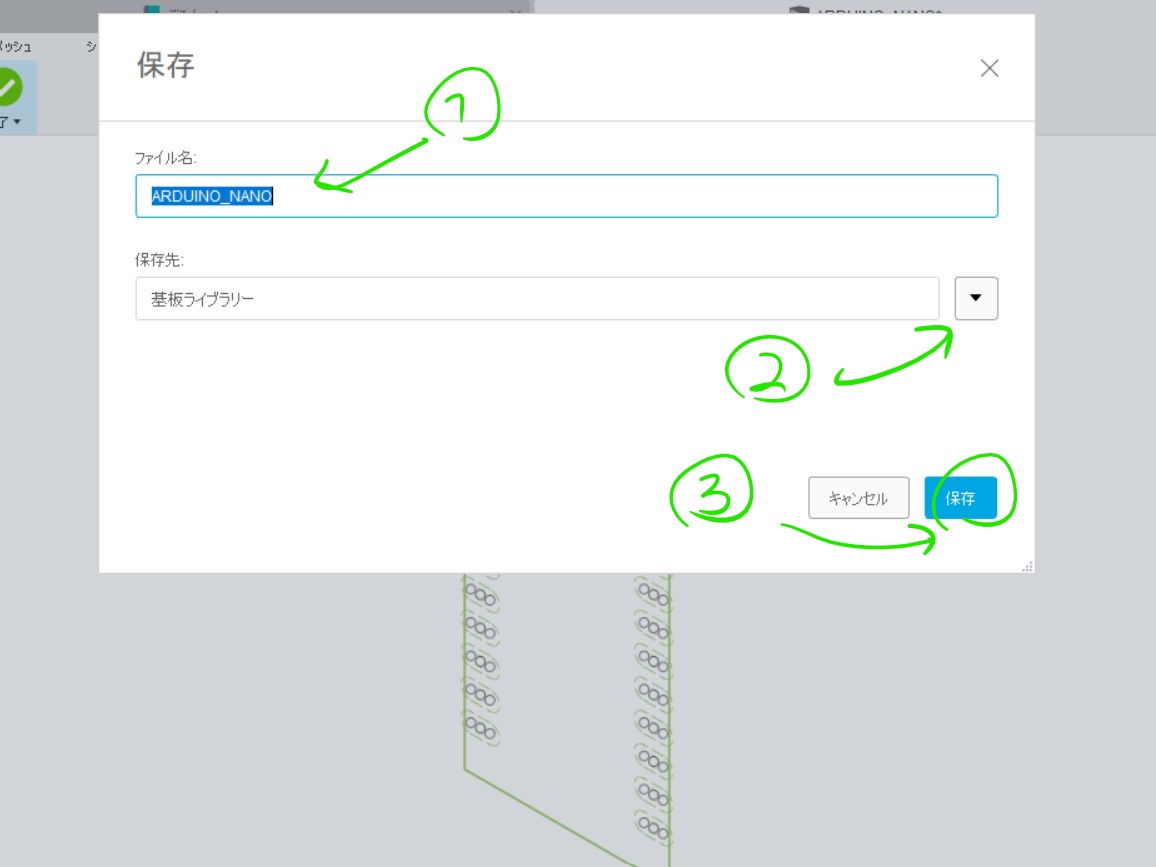Click the X icon to close the save dialog

[x=989, y=68]
